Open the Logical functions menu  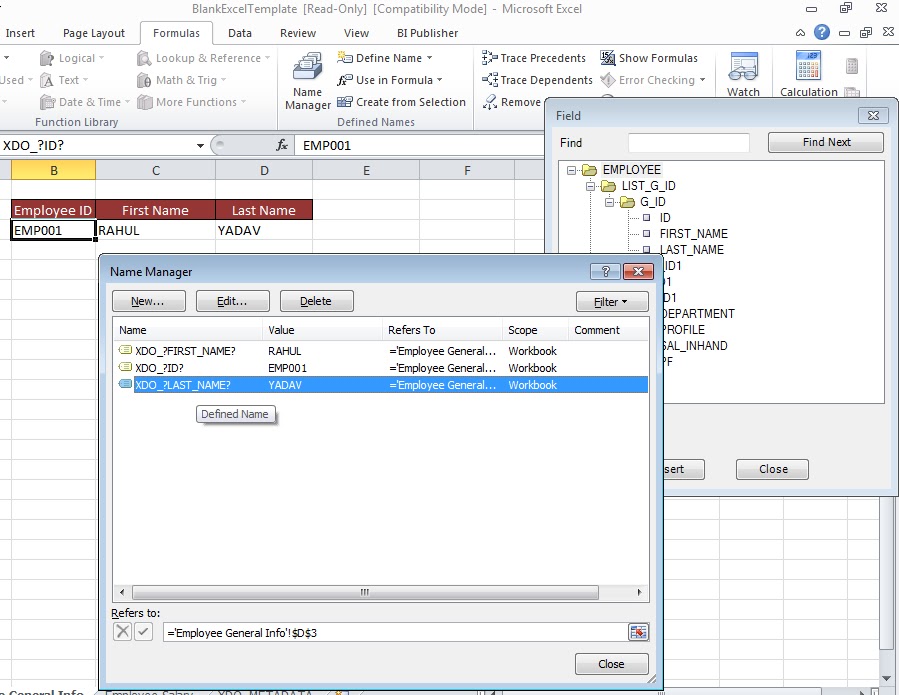72,58
